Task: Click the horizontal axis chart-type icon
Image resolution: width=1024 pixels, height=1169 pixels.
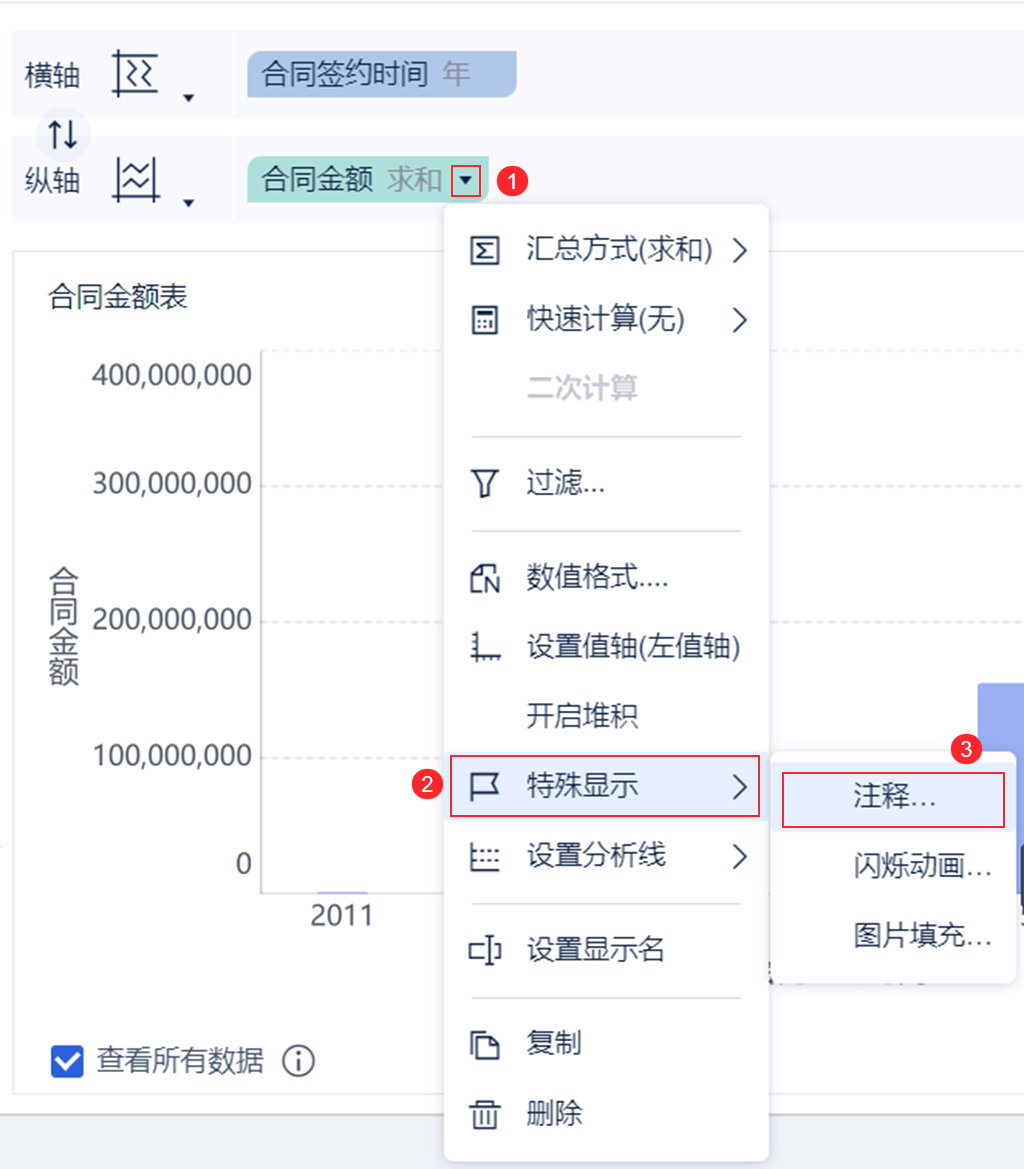Action: click(x=135, y=74)
